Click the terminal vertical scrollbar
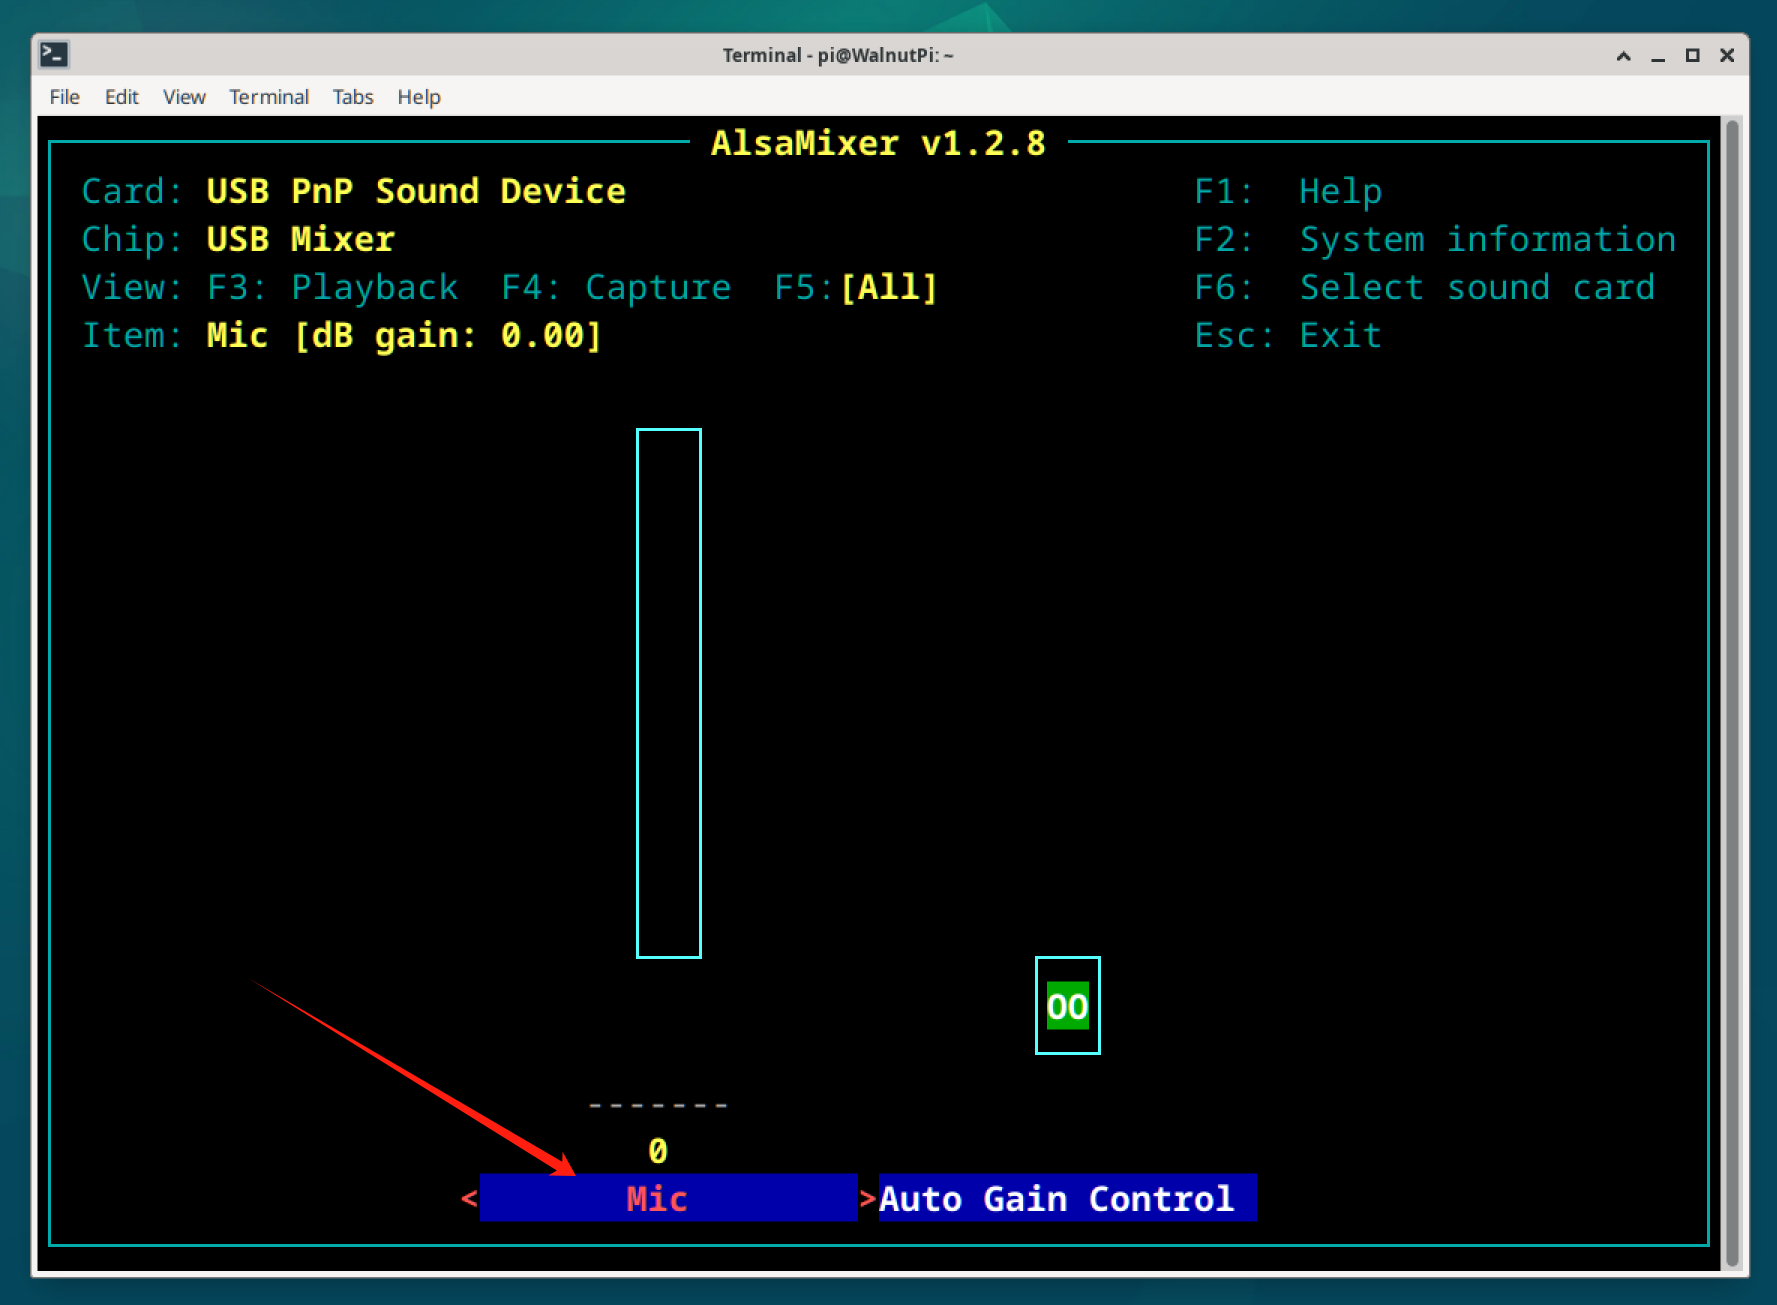The height and width of the screenshot is (1305, 1777). coord(1733,693)
